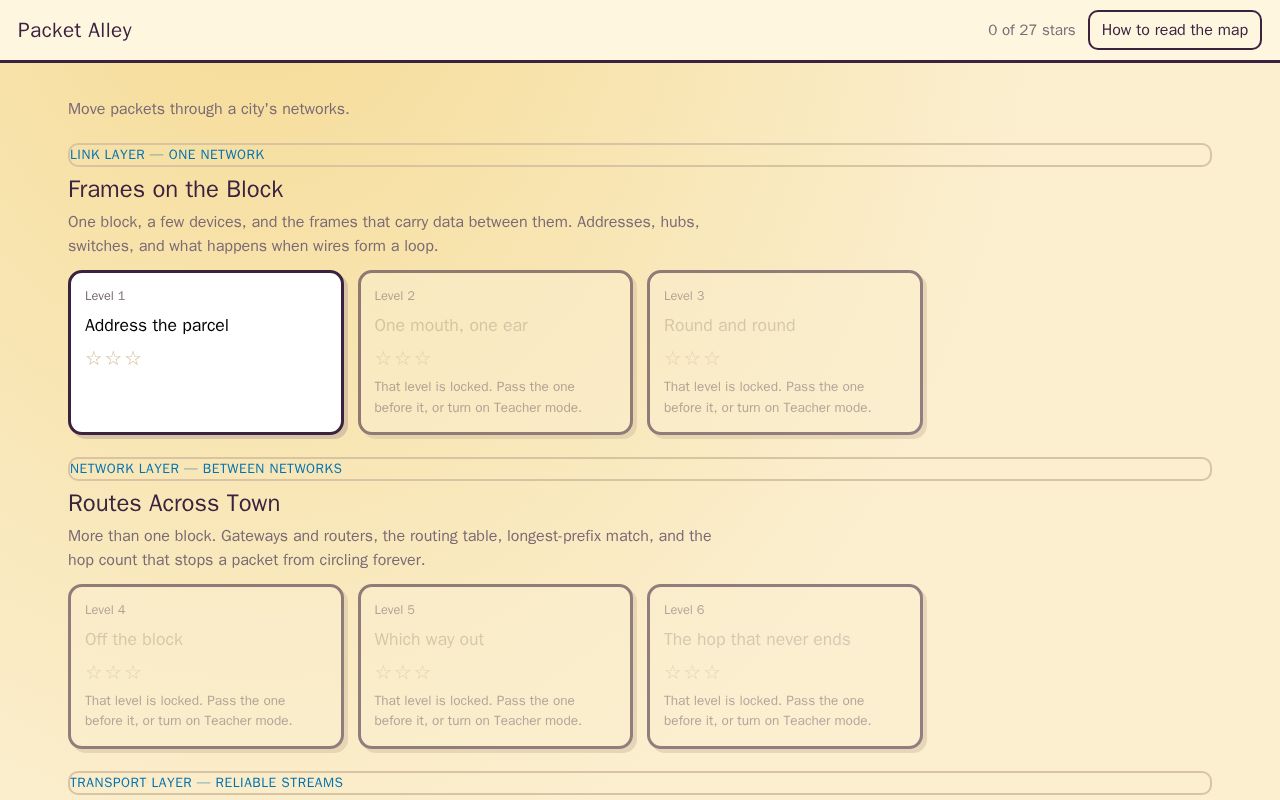Open Level 1 Address the parcel card
The height and width of the screenshot is (800, 1280).
click(206, 353)
